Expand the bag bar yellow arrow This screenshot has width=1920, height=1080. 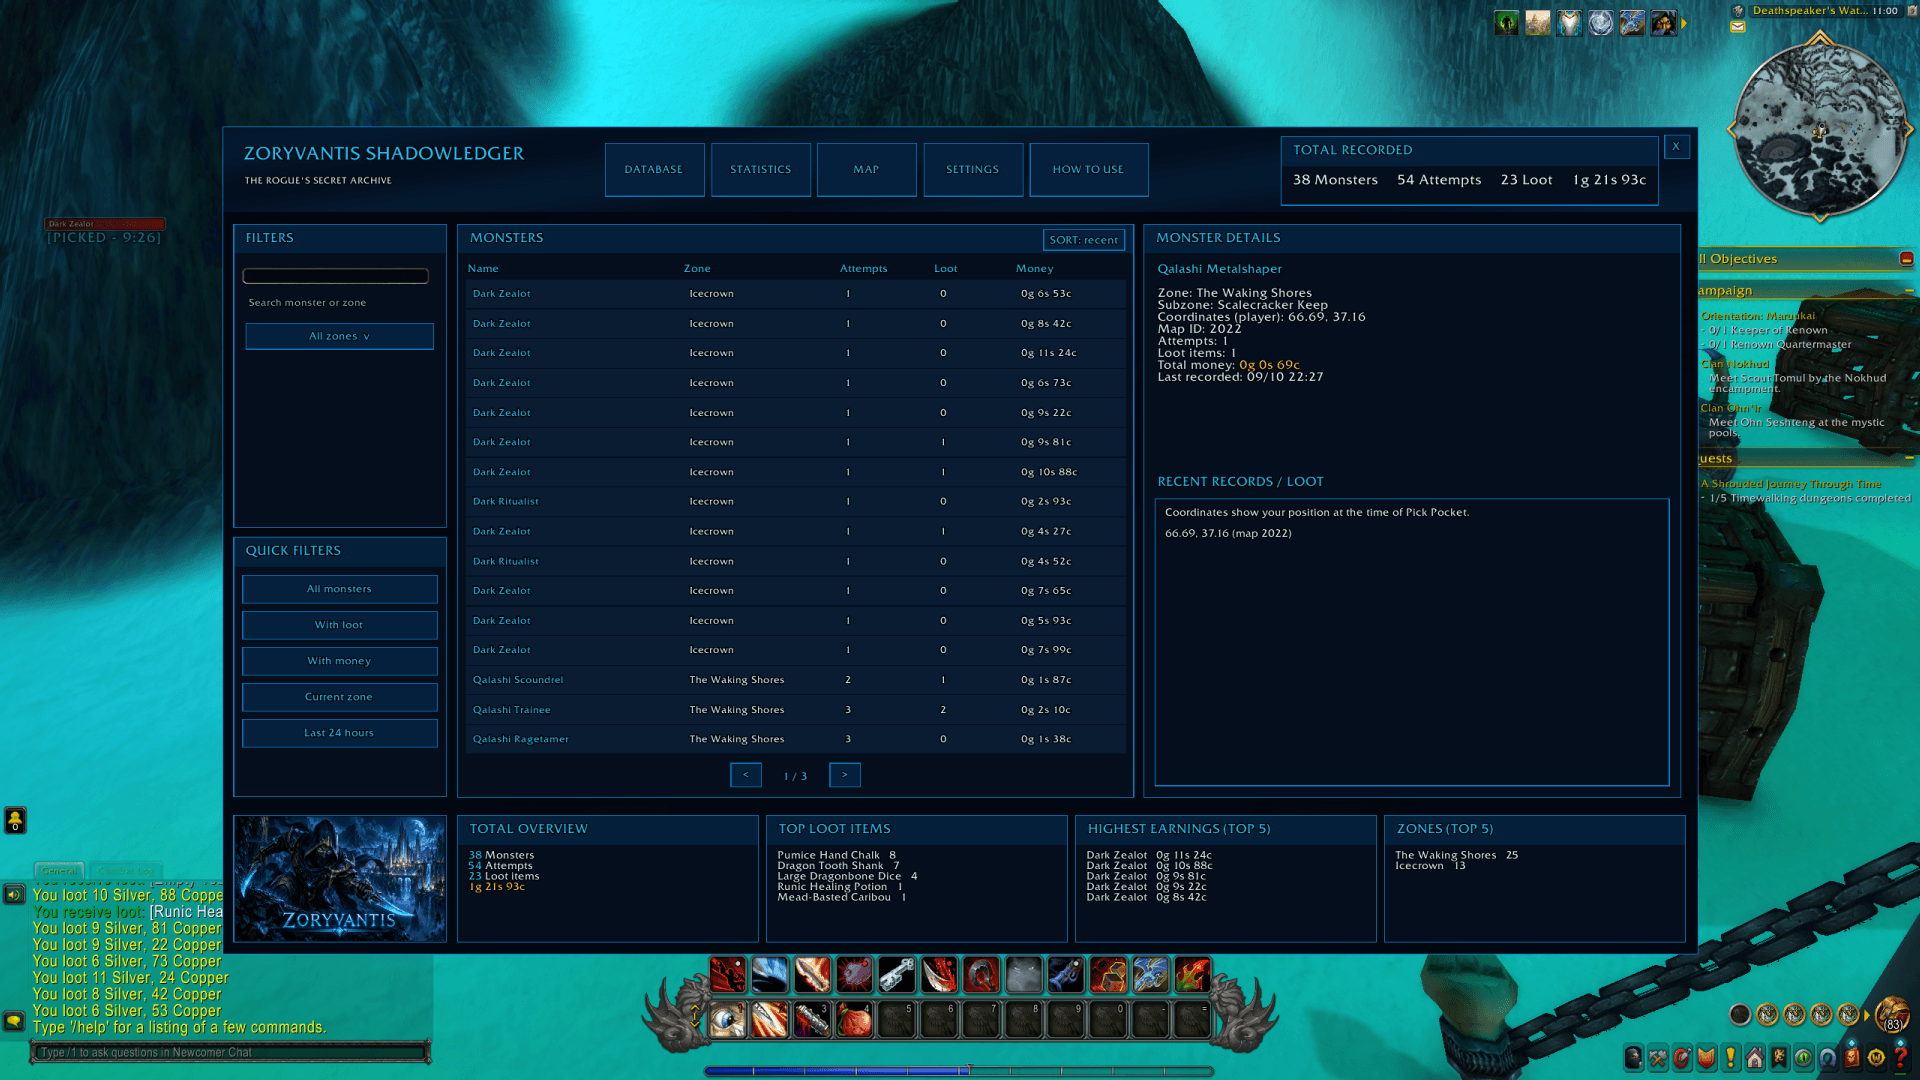tap(1866, 1015)
